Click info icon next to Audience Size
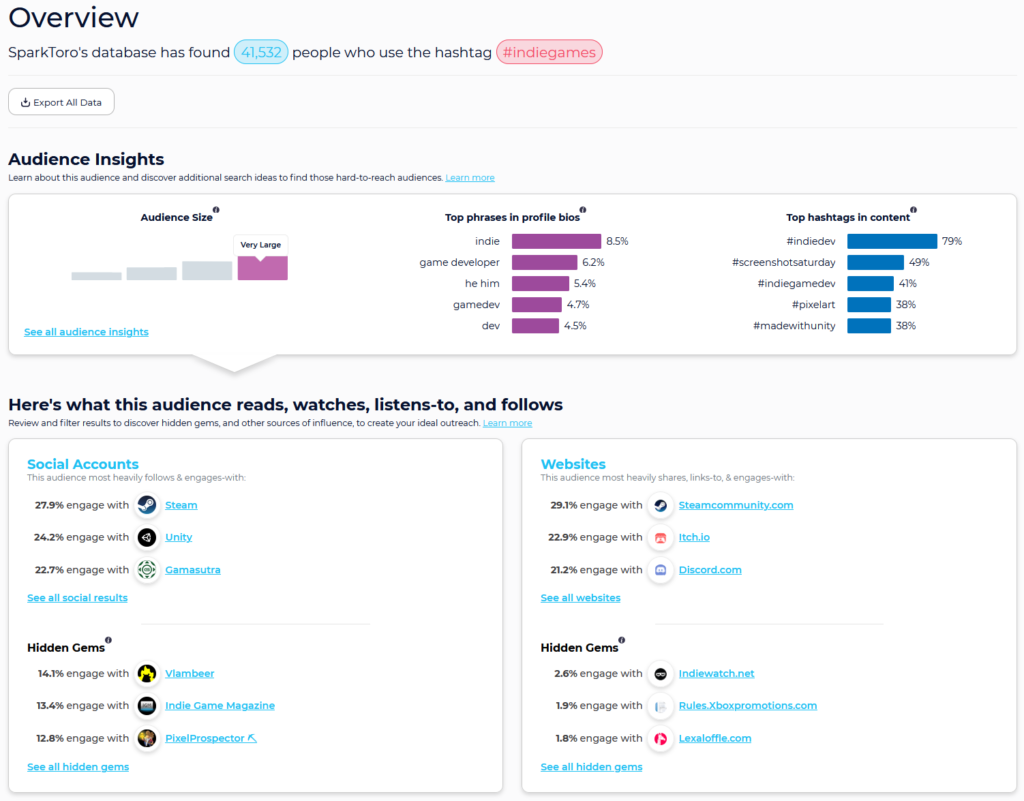The width and height of the screenshot is (1024, 801). coord(216,210)
